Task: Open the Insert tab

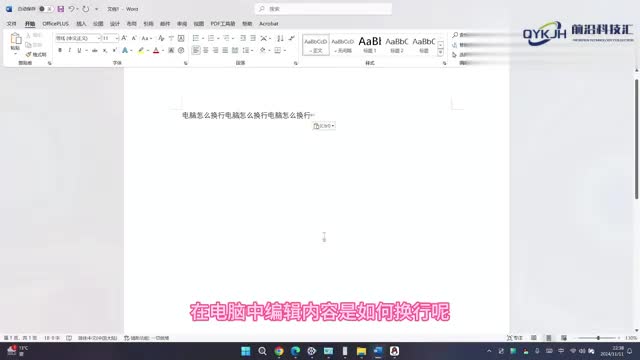Action: click(x=81, y=24)
